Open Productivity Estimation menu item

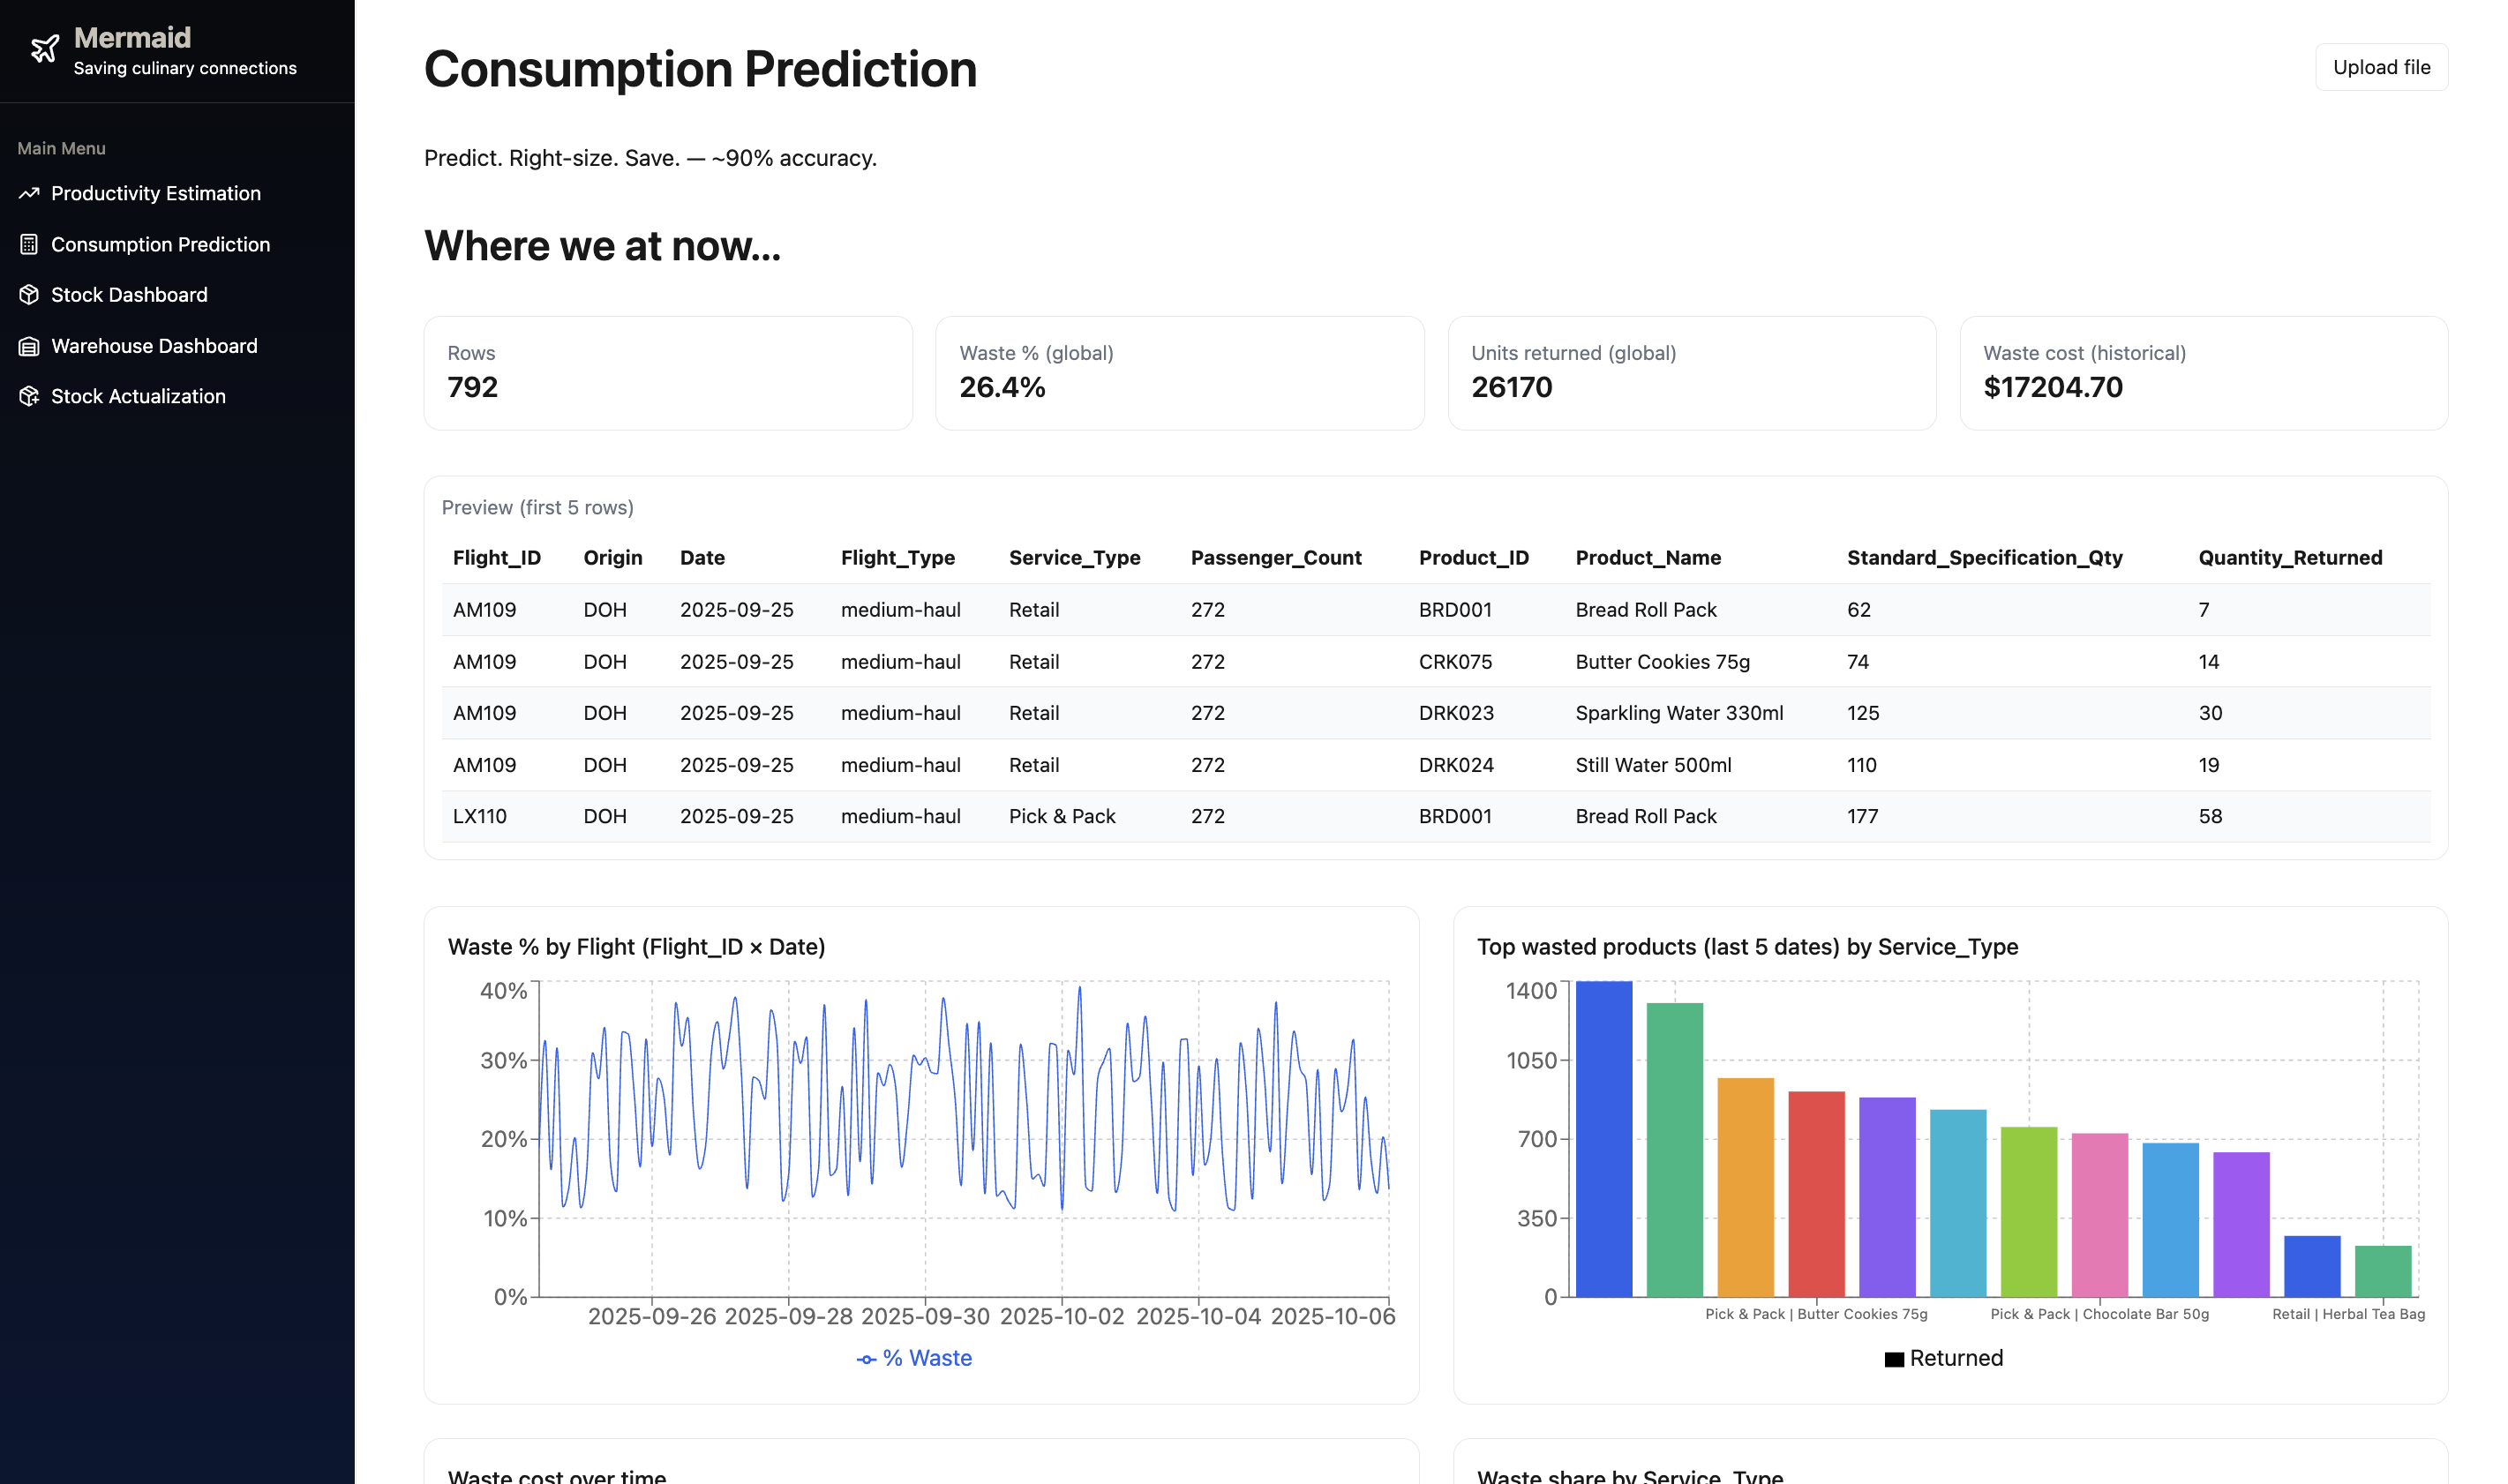(x=156, y=194)
